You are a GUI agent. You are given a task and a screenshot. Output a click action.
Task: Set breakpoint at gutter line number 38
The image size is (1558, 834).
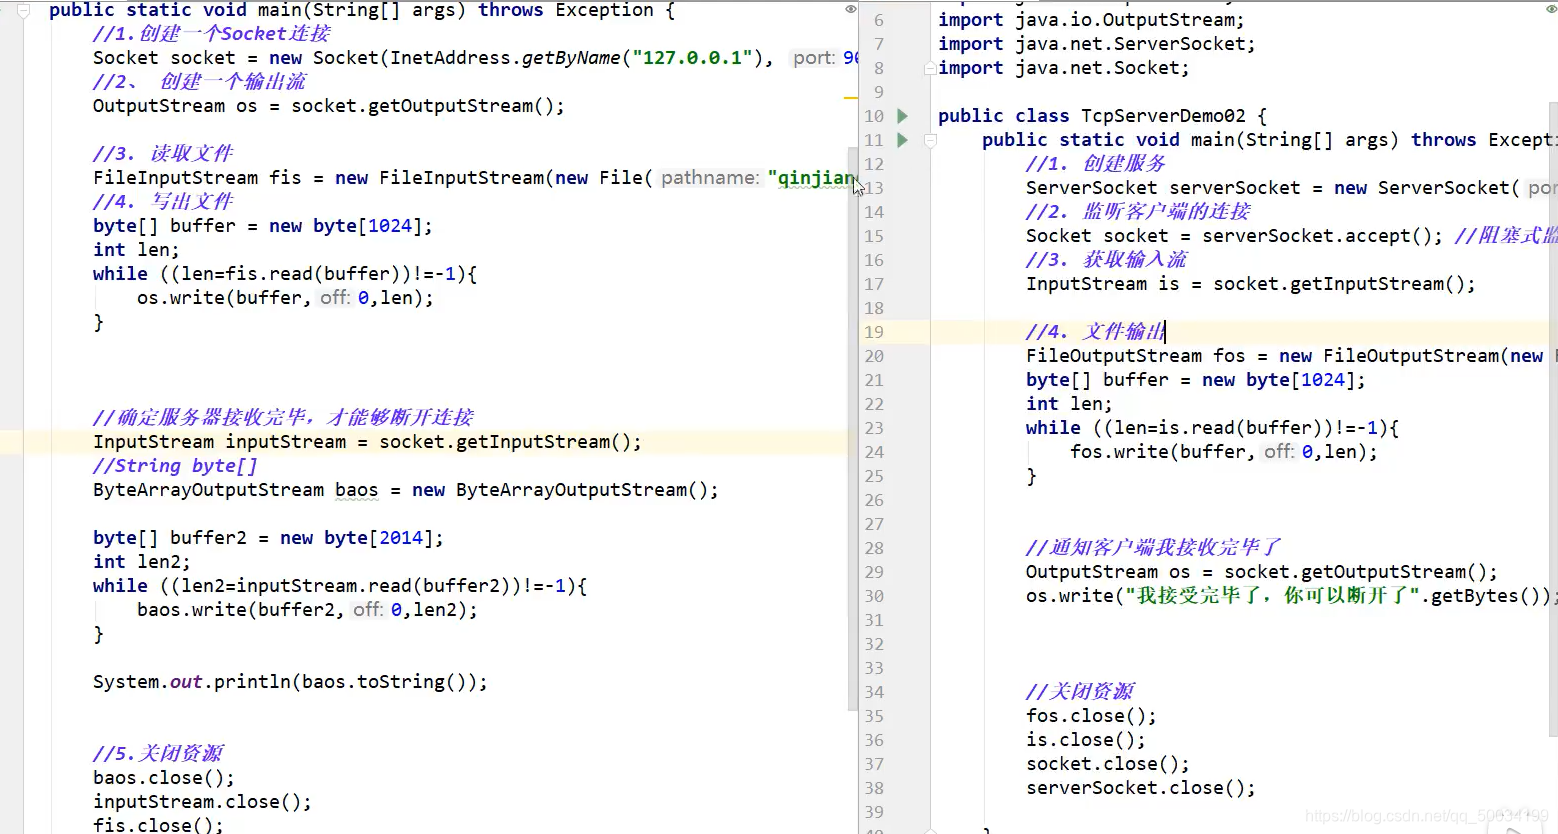click(x=874, y=788)
